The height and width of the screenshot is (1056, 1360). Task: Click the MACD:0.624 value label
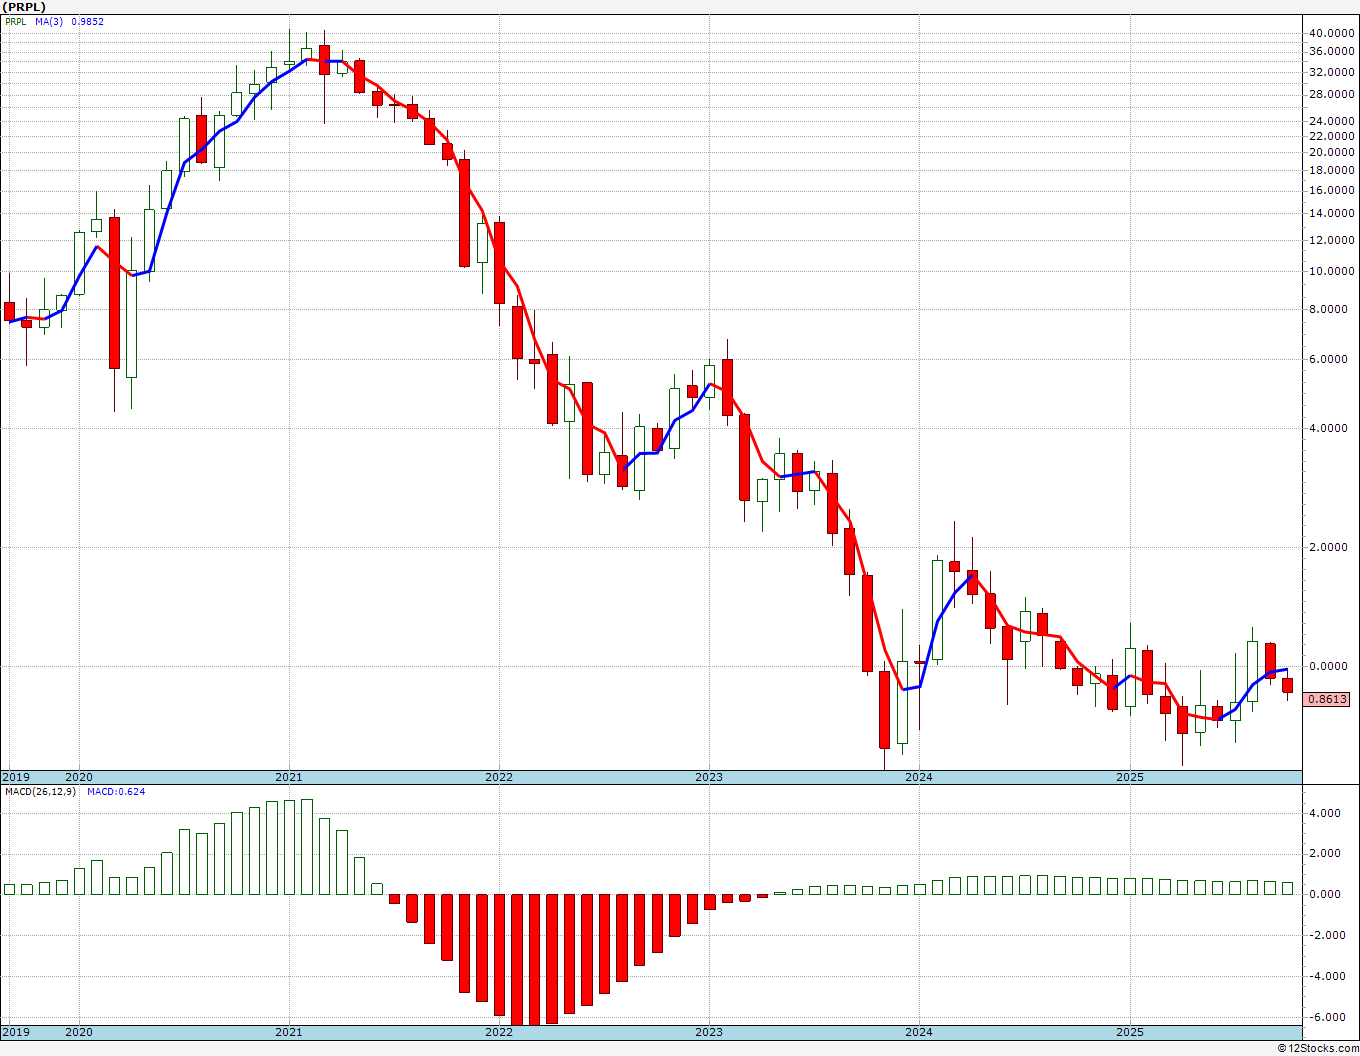tap(116, 792)
